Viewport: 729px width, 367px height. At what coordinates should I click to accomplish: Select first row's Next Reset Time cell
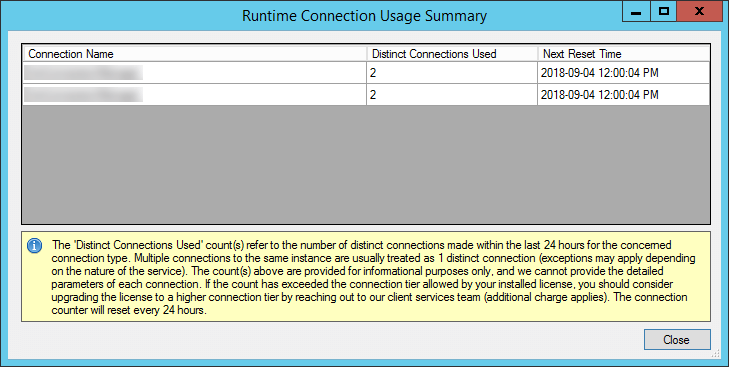click(623, 73)
